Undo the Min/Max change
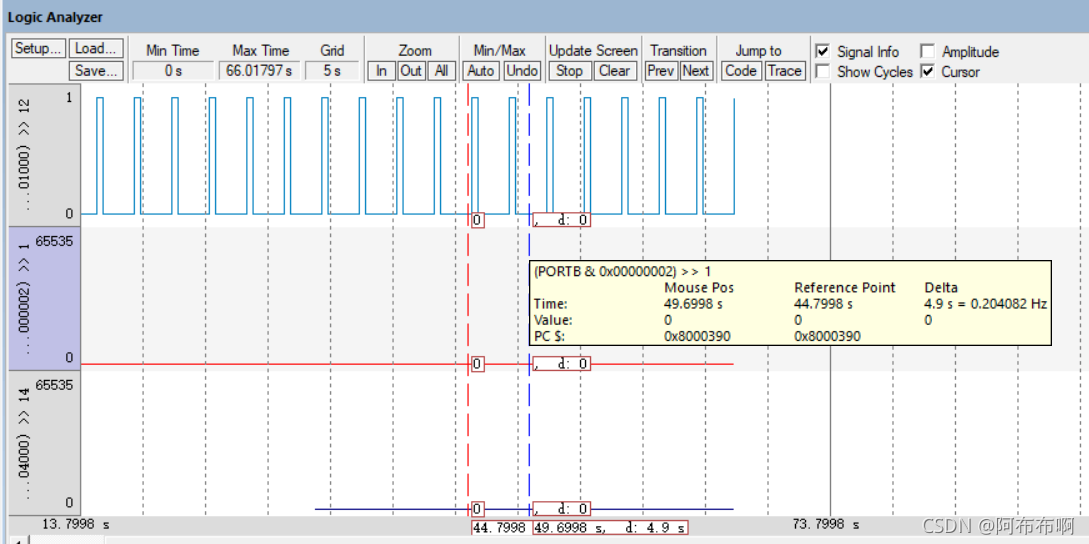This screenshot has height=544, width=1089. pos(522,71)
